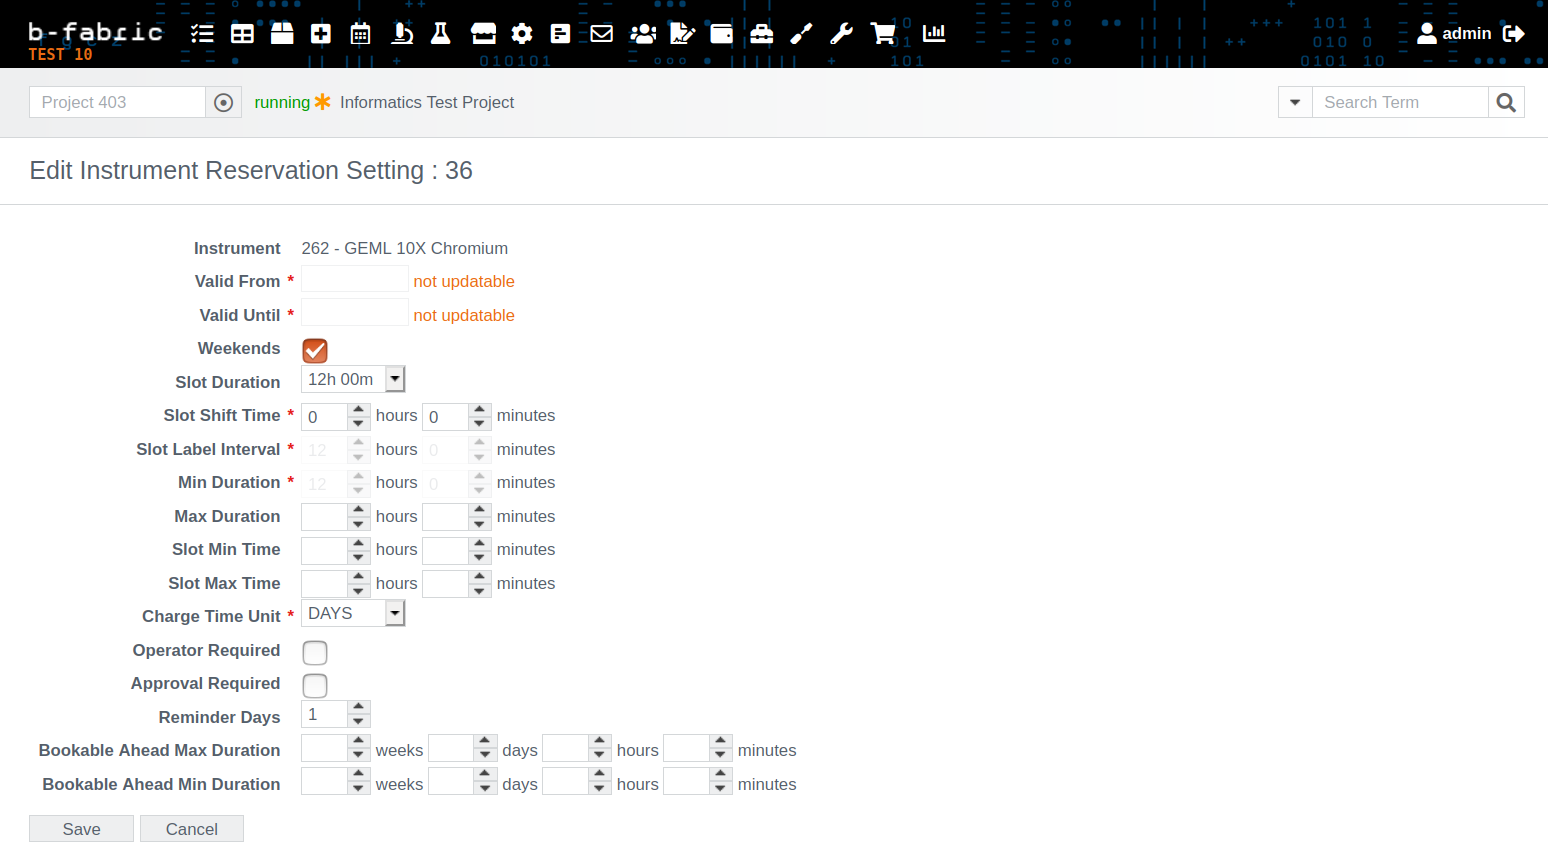Viewport: 1548px width, 854px height.
Task: Click the Slot Shift Time minutes stepper
Action: click(457, 416)
